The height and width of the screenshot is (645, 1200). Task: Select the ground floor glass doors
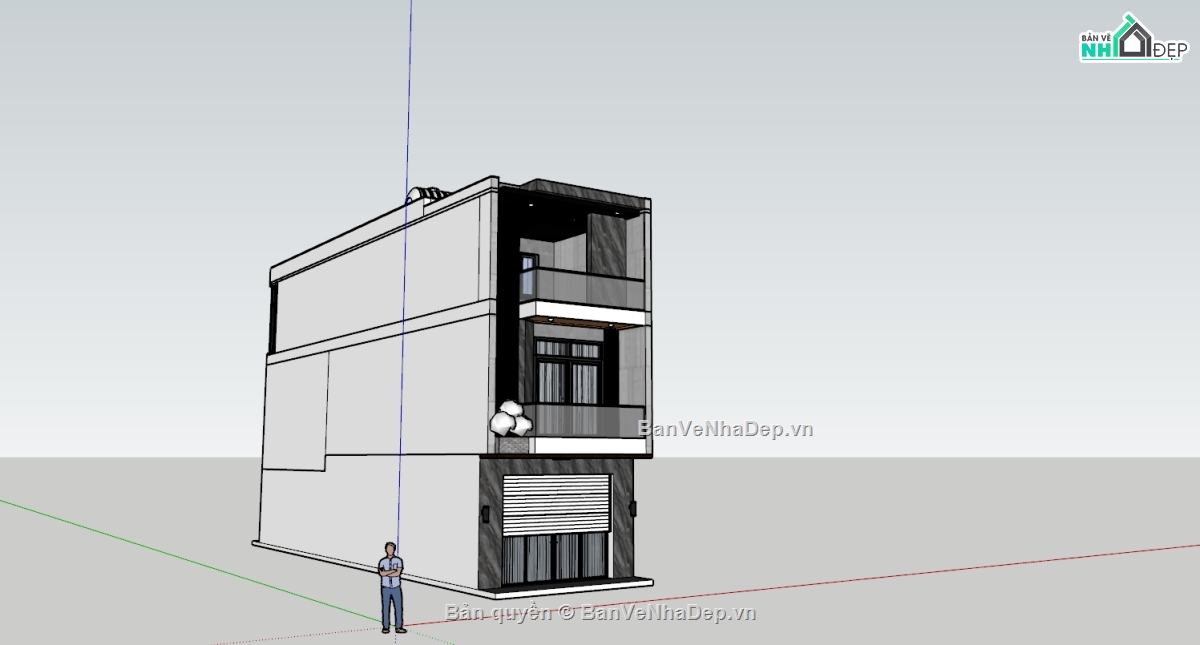(555, 558)
